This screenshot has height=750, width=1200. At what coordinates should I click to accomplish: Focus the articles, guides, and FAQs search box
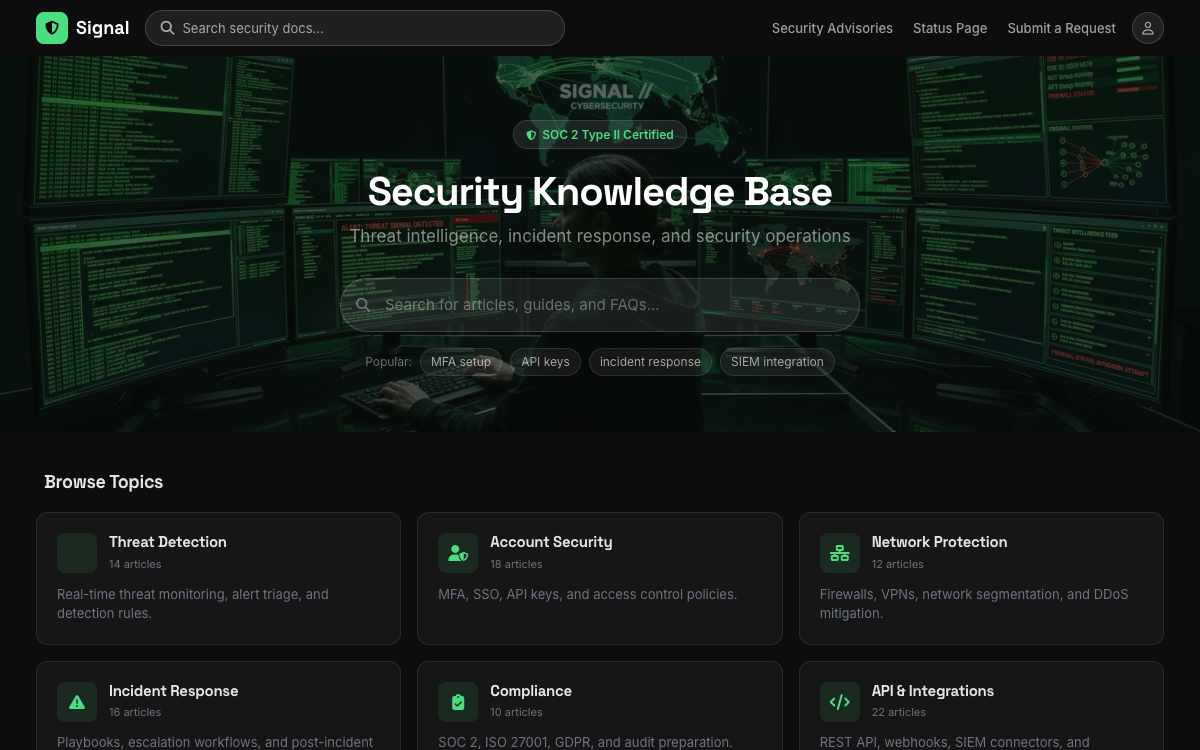(x=600, y=305)
